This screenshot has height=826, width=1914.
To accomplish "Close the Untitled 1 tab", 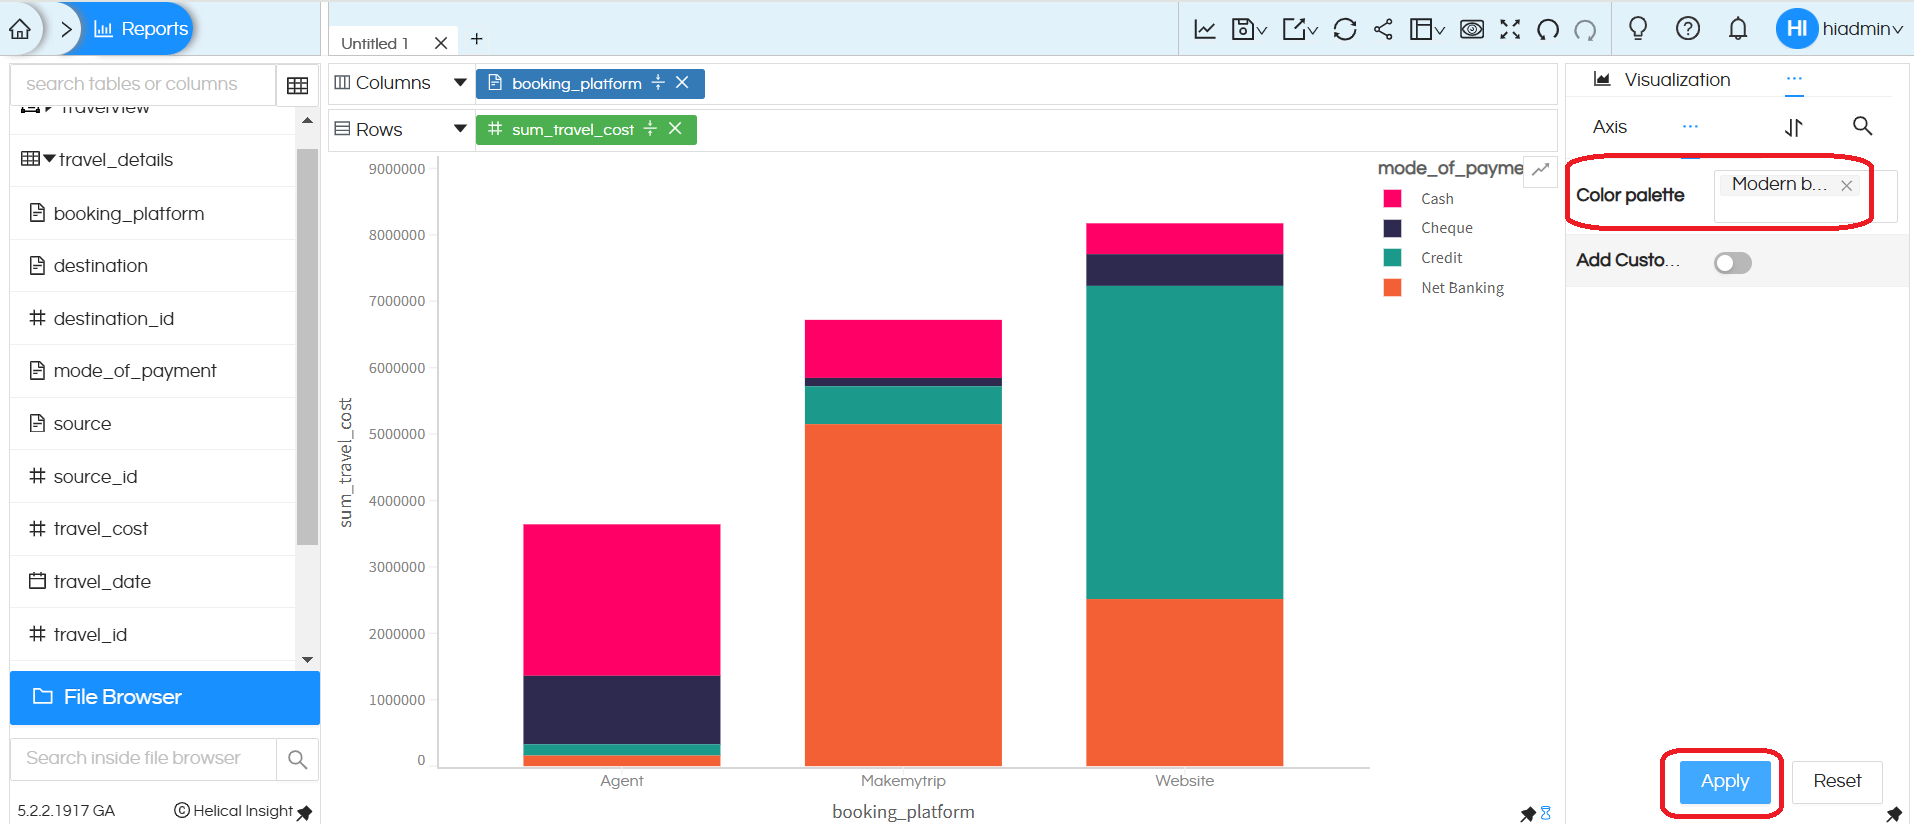I will (x=441, y=43).
